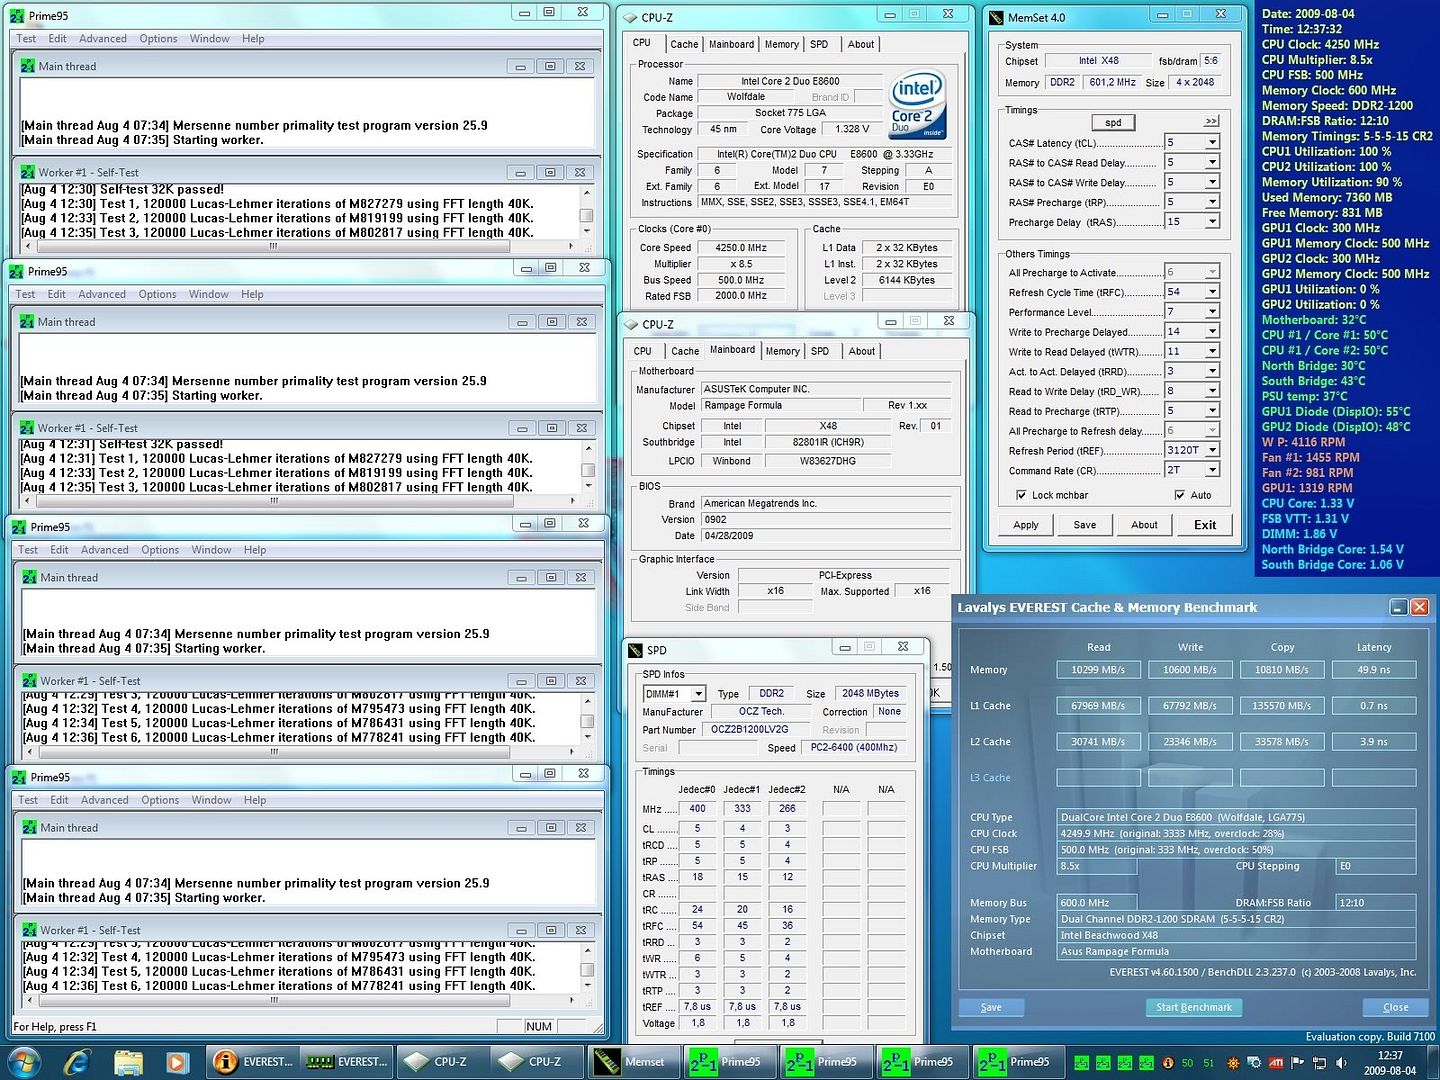The height and width of the screenshot is (1080, 1440).
Task: Click the blue gear monitor tray icon
Action: pyautogui.click(x=1254, y=1062)
